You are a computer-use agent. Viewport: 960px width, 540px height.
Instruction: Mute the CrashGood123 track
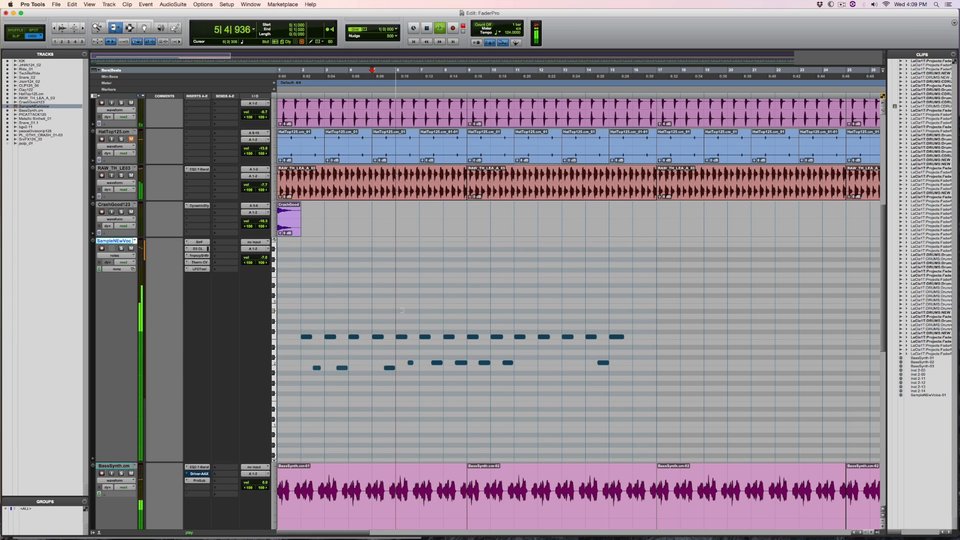(x=130, y=211)
